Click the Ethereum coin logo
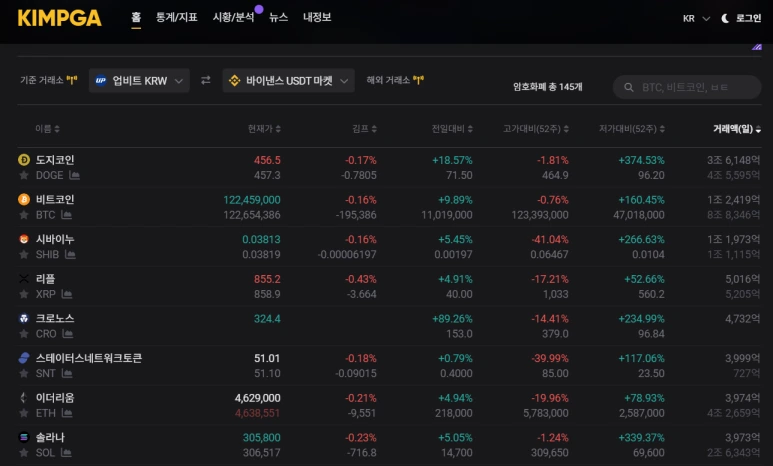Screen dimensions: 773x466 (x=24, y=397)
